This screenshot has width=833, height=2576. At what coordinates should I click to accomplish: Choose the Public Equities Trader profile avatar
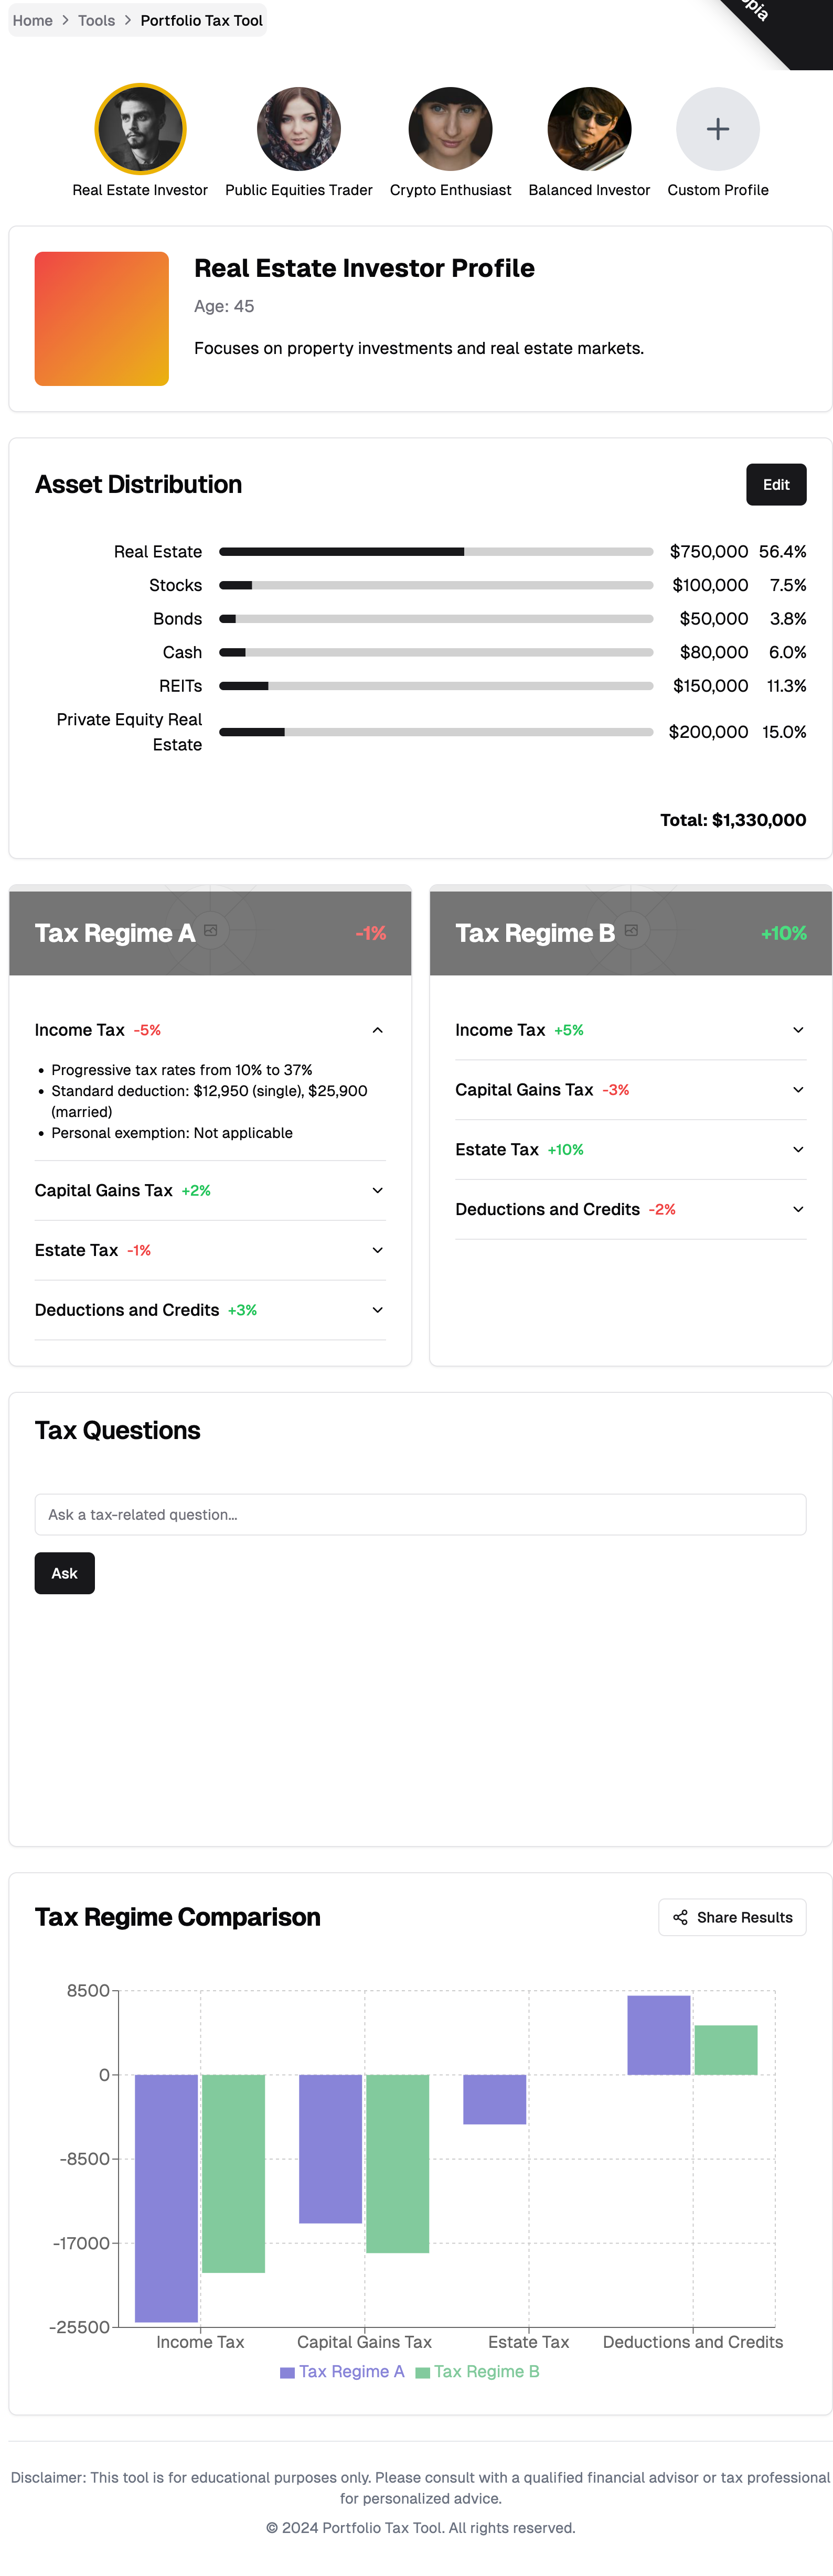[x=298, y=129]
